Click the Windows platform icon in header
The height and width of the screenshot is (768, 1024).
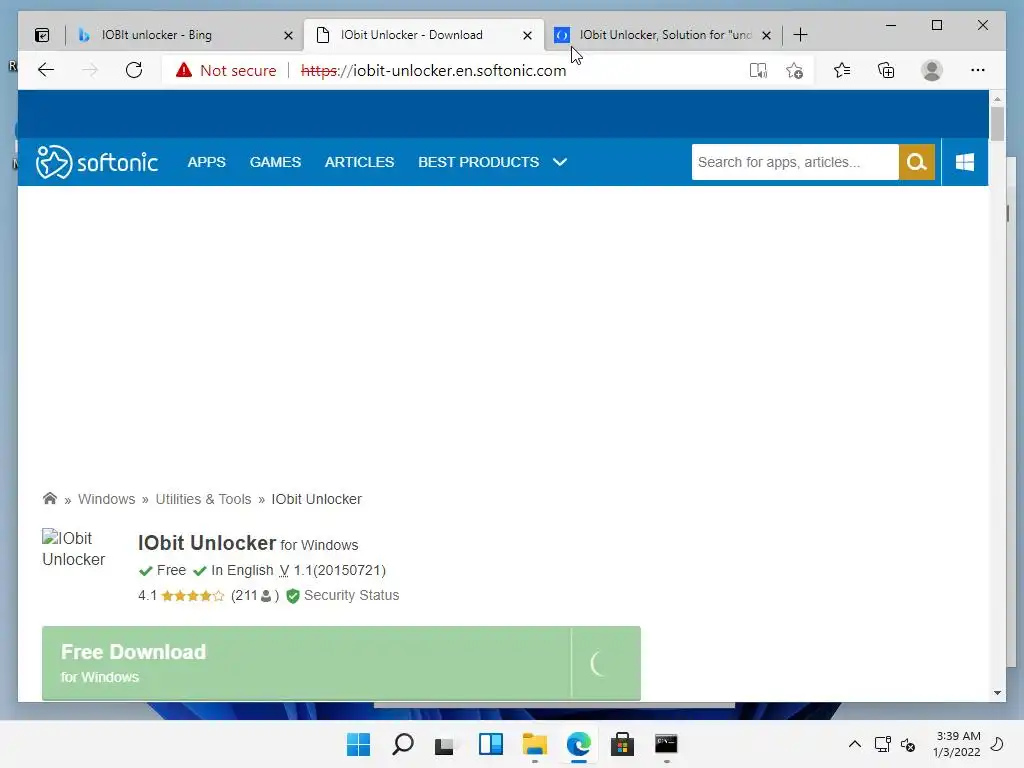click(x=965, y=162)
